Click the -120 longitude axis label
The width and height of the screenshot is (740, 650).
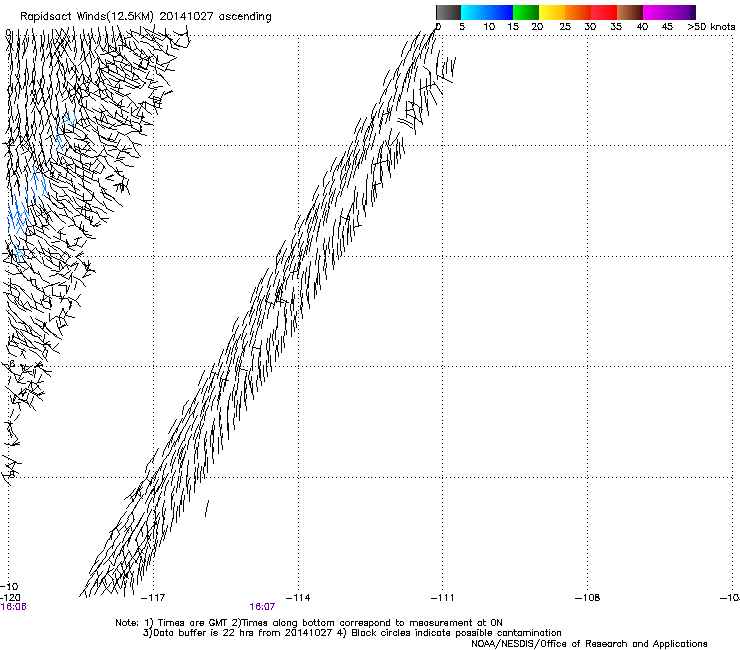[10, 598]
